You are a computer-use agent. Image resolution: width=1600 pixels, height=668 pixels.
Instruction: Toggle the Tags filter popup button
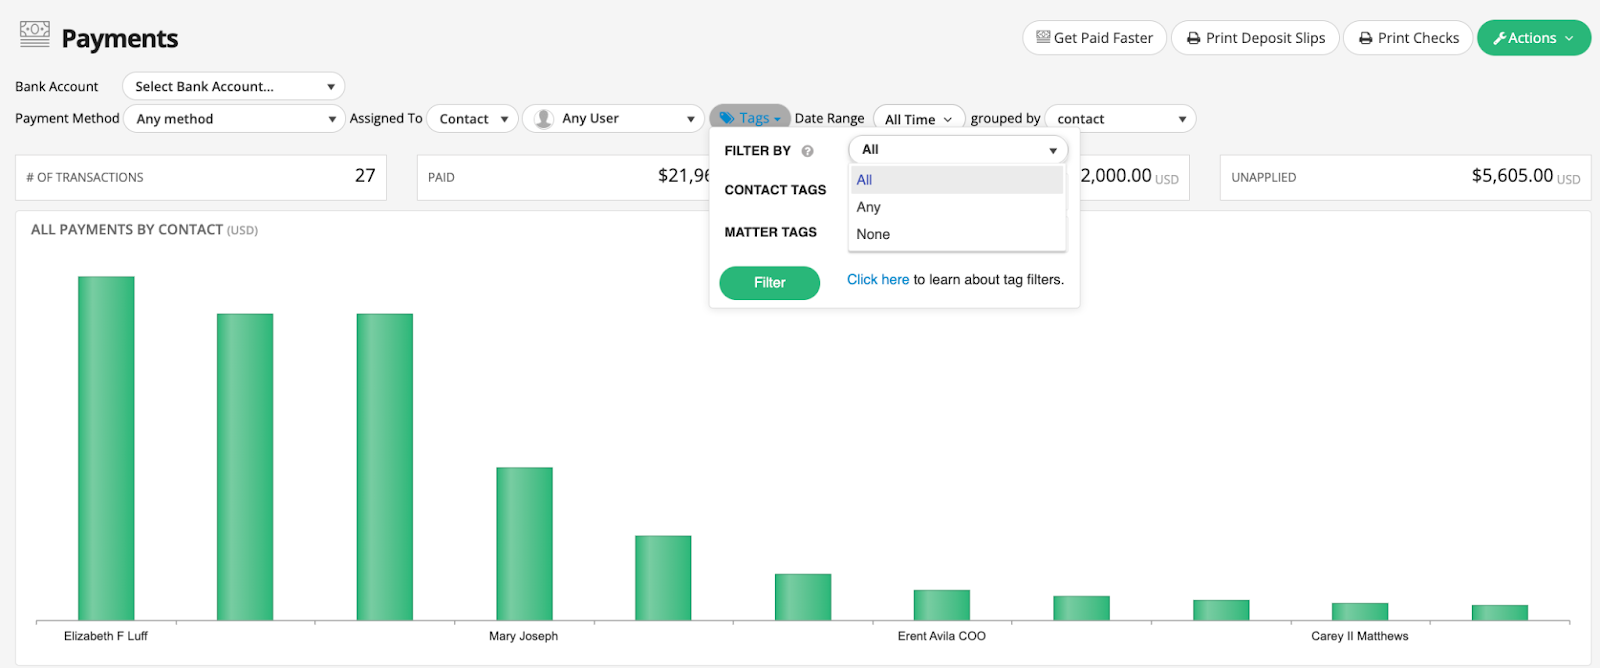tap(750, 118)
